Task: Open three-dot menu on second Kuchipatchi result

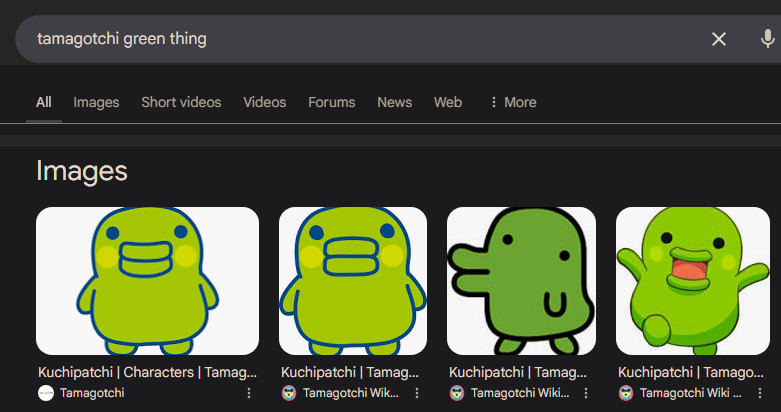Action: [x=417, y=393]
